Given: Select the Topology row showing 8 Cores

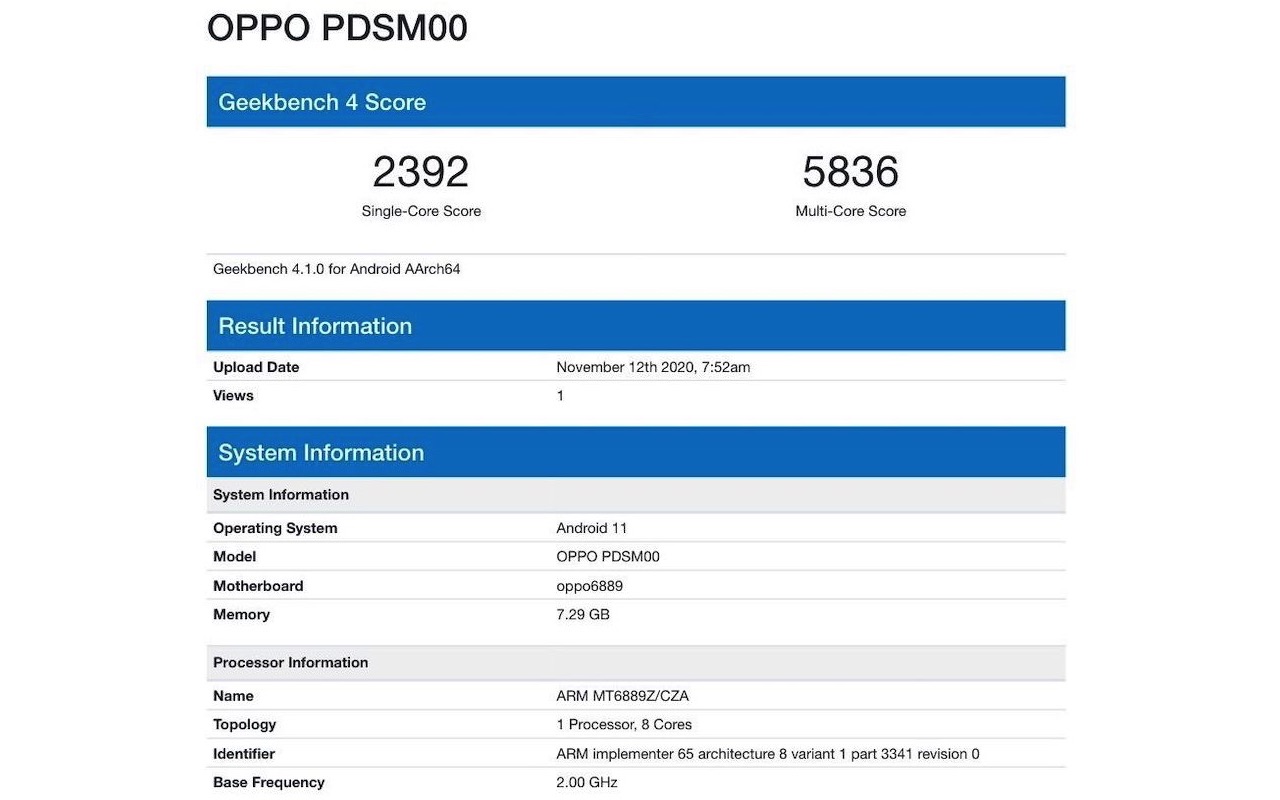Looking at the screenshot, I should 624,724.
